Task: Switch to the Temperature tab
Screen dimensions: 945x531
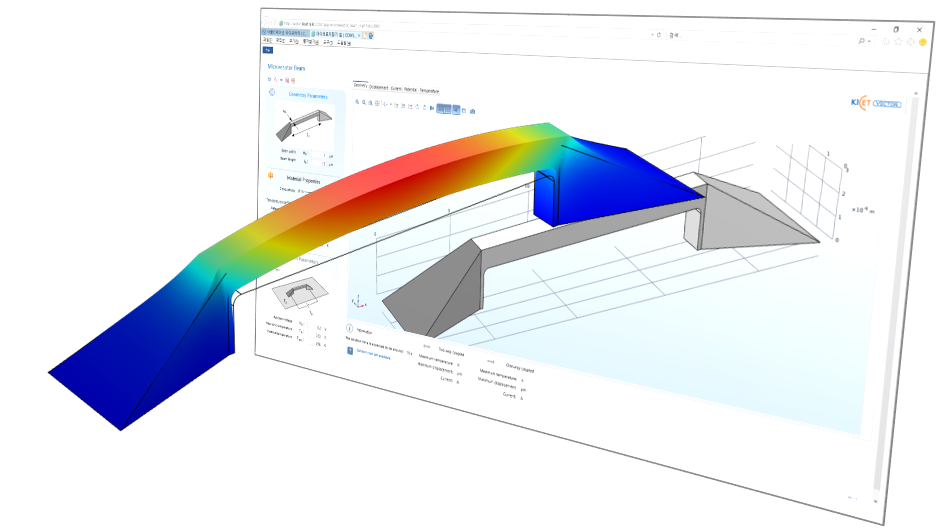Action: [429, 90]
